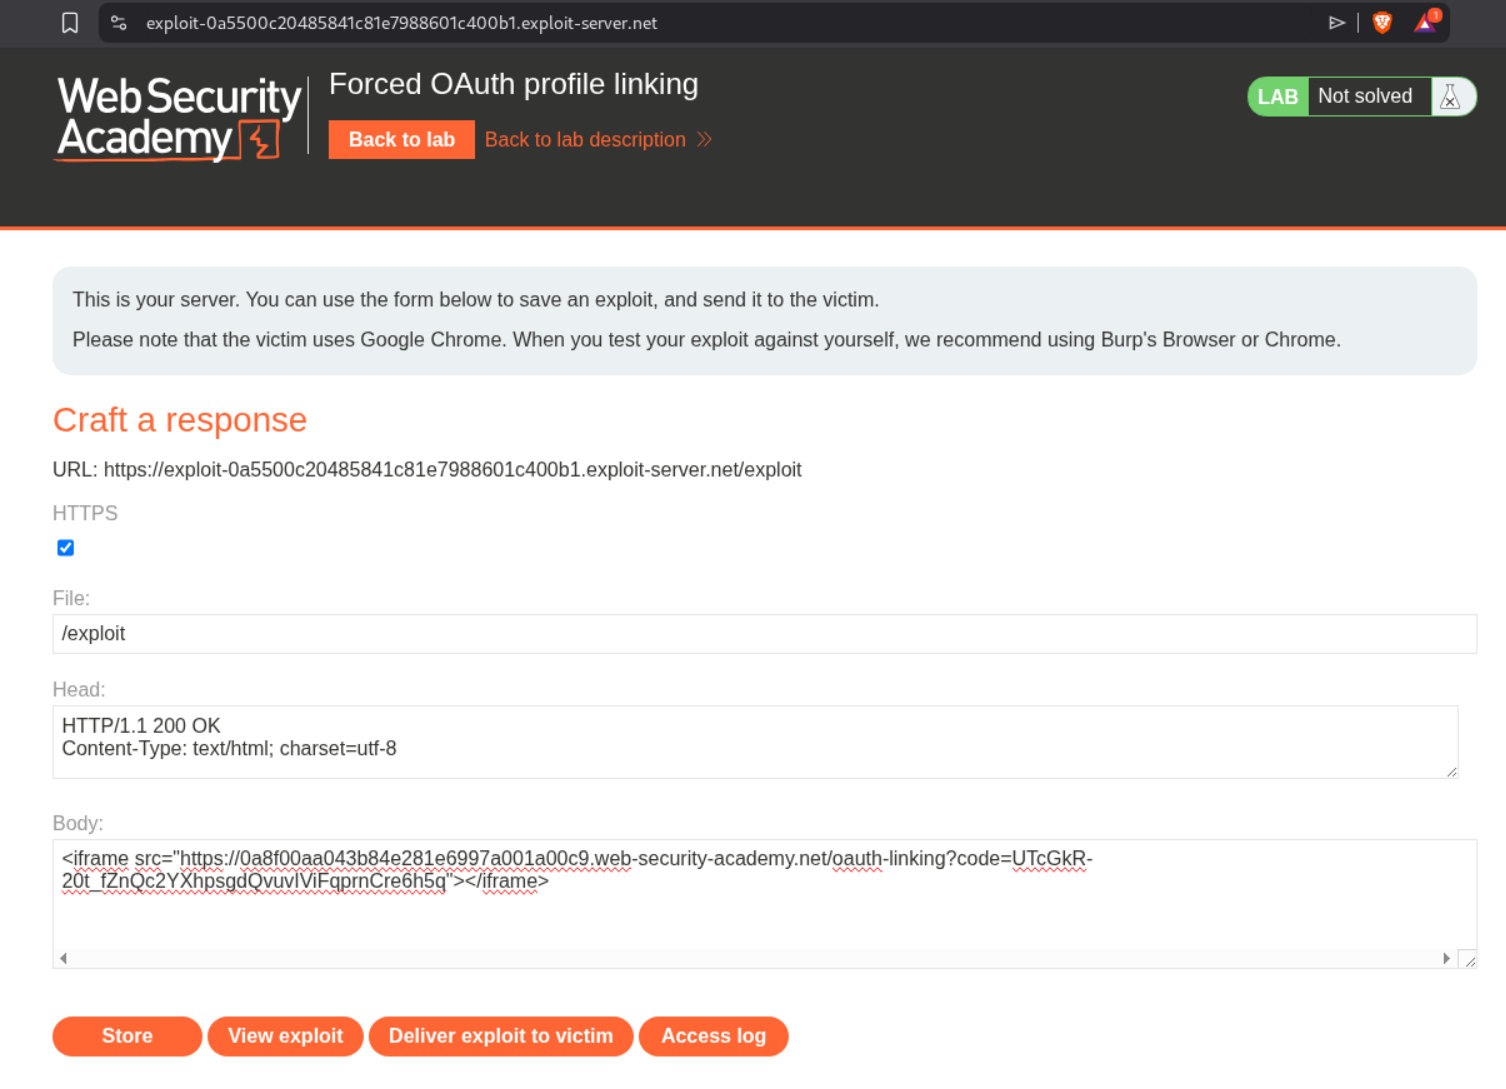This screenshot has height=1089, width=1506.
Task: Click the double chevron after lab description
Action: tap(705, 140)
